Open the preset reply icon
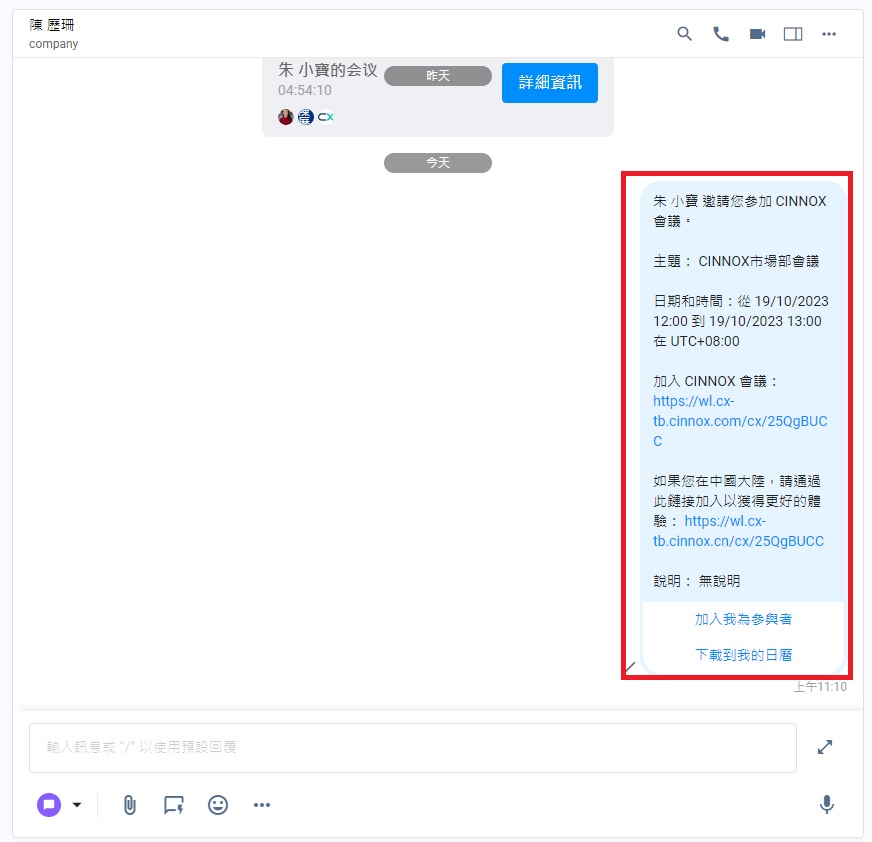This screenshot has height=842, width=872. tap(174, 805)
